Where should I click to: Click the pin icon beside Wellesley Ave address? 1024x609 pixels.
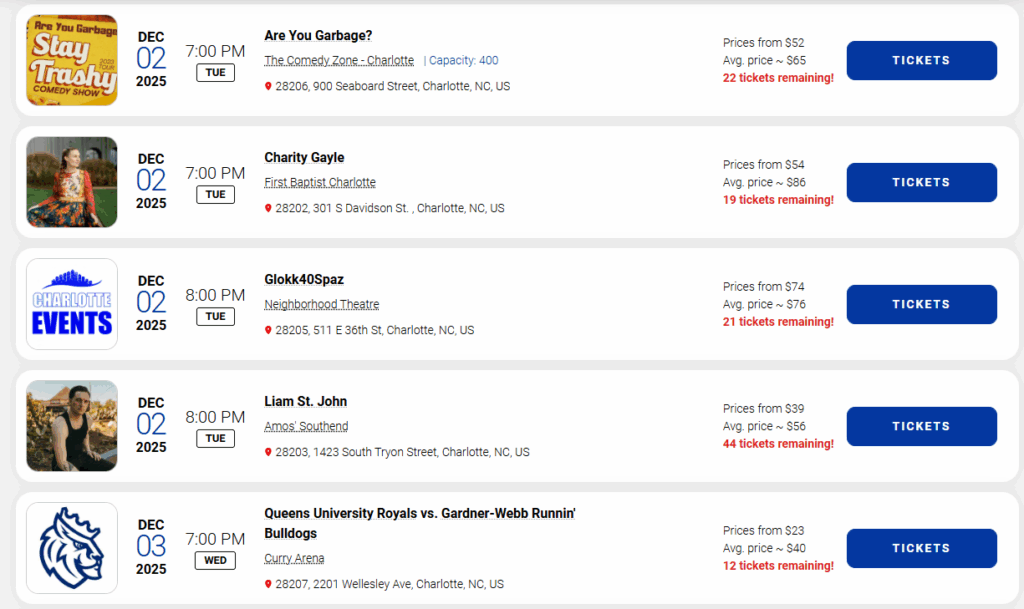[268, 585]
